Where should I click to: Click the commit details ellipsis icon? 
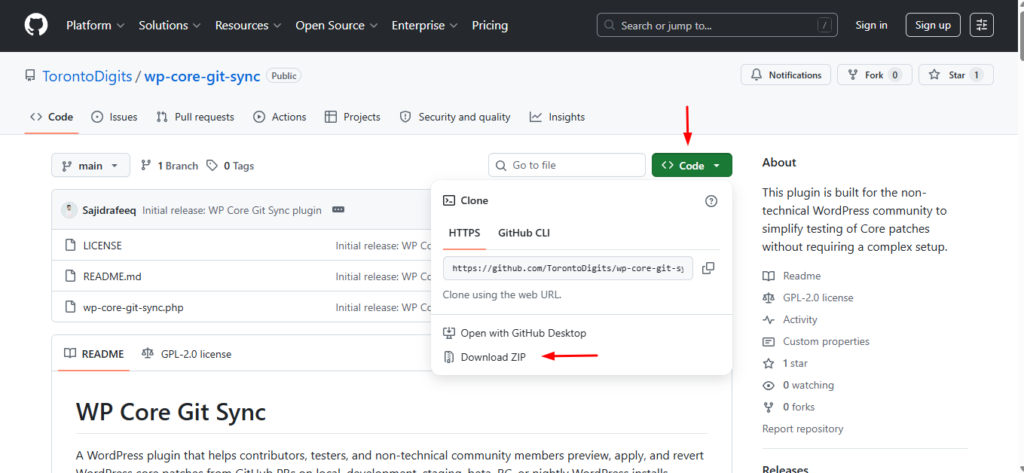click(338, 210)
